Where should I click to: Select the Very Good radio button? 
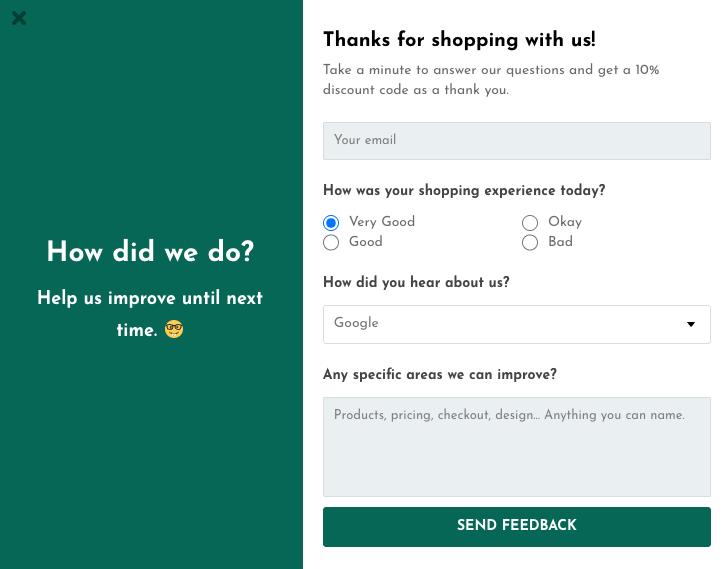(331, 223)
